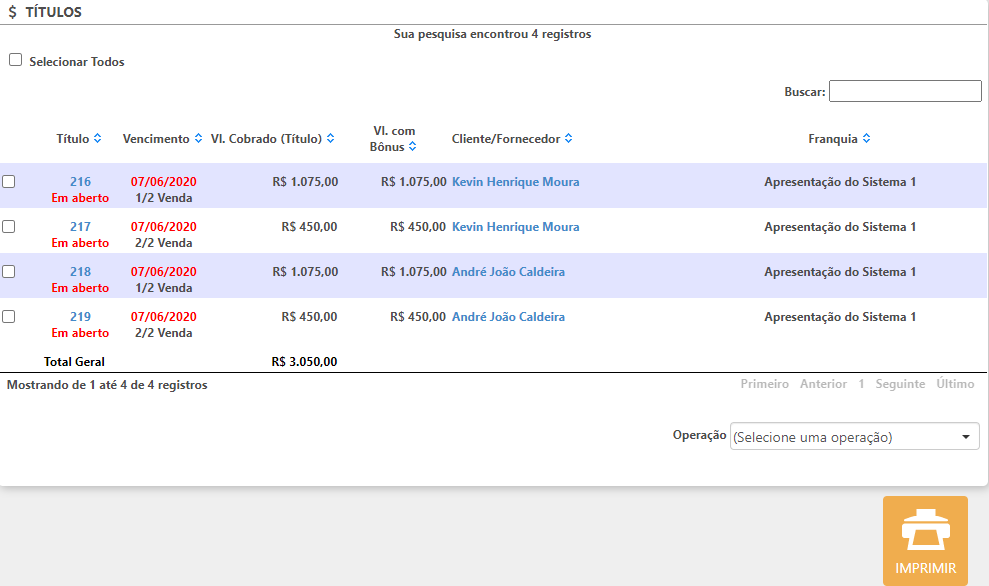Open the Operação dropdown
Screen dimensions: 989x586
[x=855, y=437]
